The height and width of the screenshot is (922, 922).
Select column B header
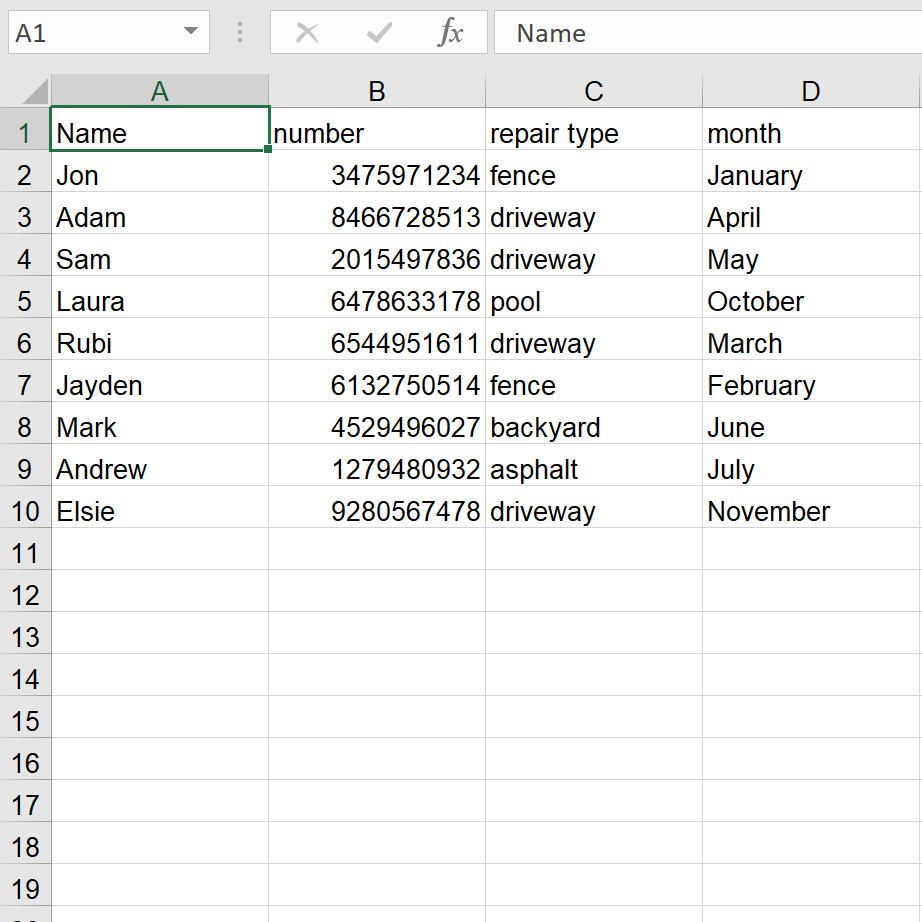point(377,91)
